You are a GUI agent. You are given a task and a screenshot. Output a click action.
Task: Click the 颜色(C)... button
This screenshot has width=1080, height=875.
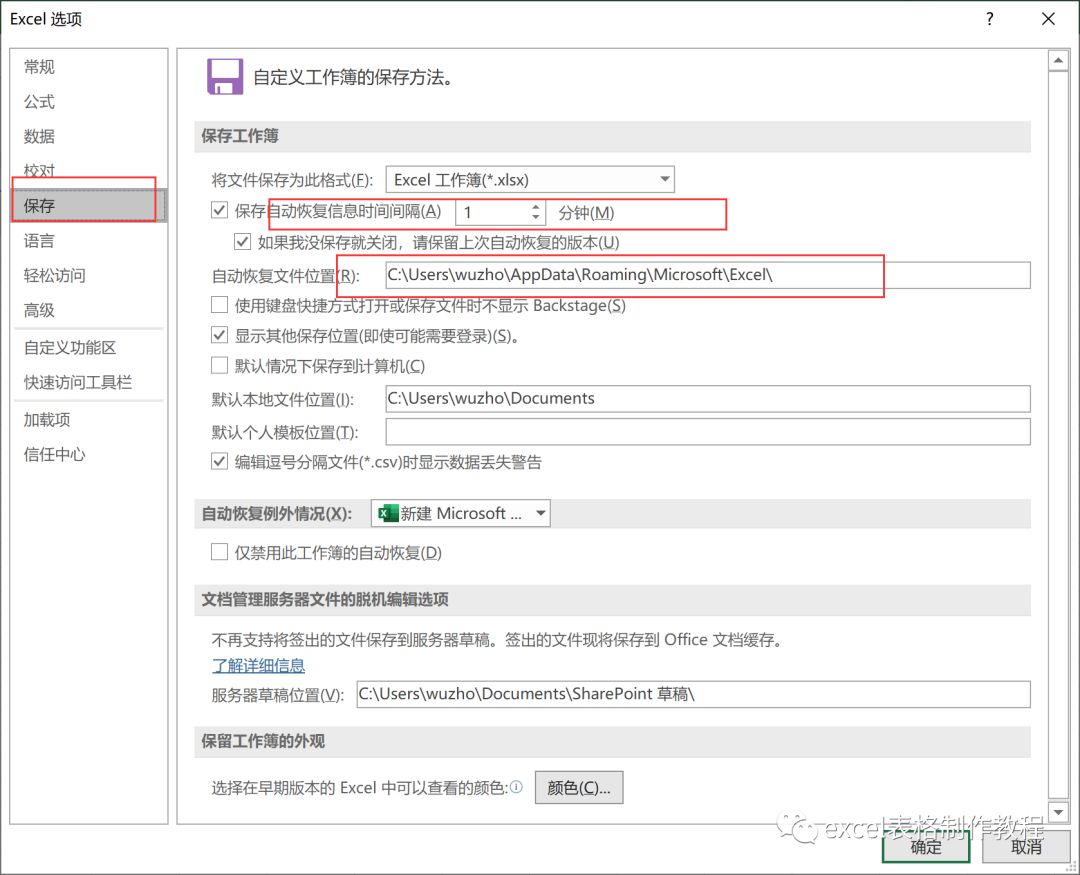coord(579,788)
